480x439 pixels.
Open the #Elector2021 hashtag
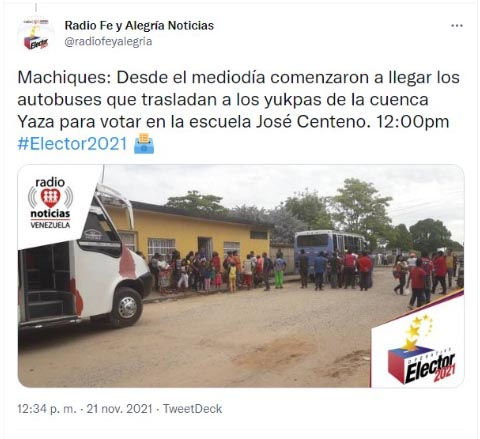(72, 144)
